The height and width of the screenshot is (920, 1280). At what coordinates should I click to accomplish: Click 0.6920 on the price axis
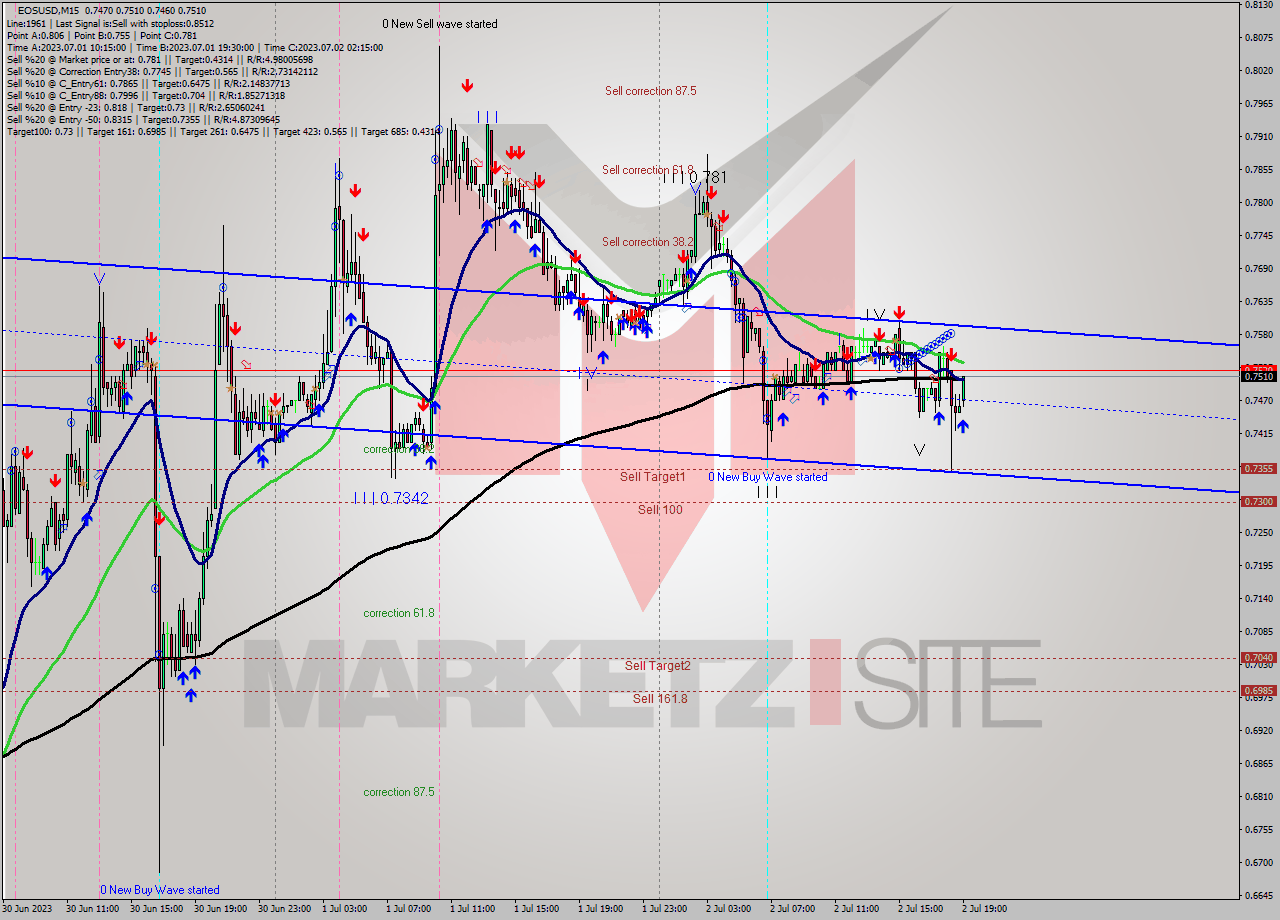(1258, 731)
